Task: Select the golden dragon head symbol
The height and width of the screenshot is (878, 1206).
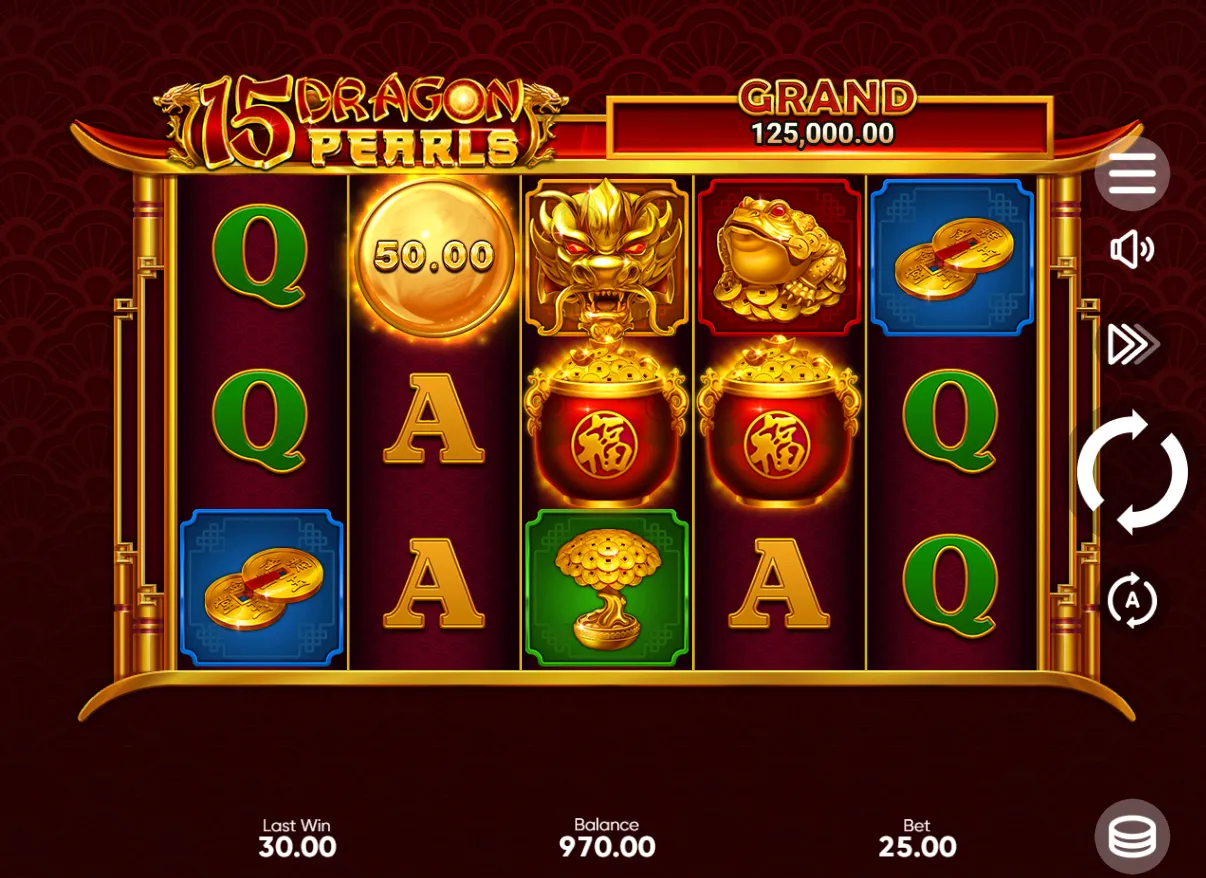Action: tap(606, 257)
